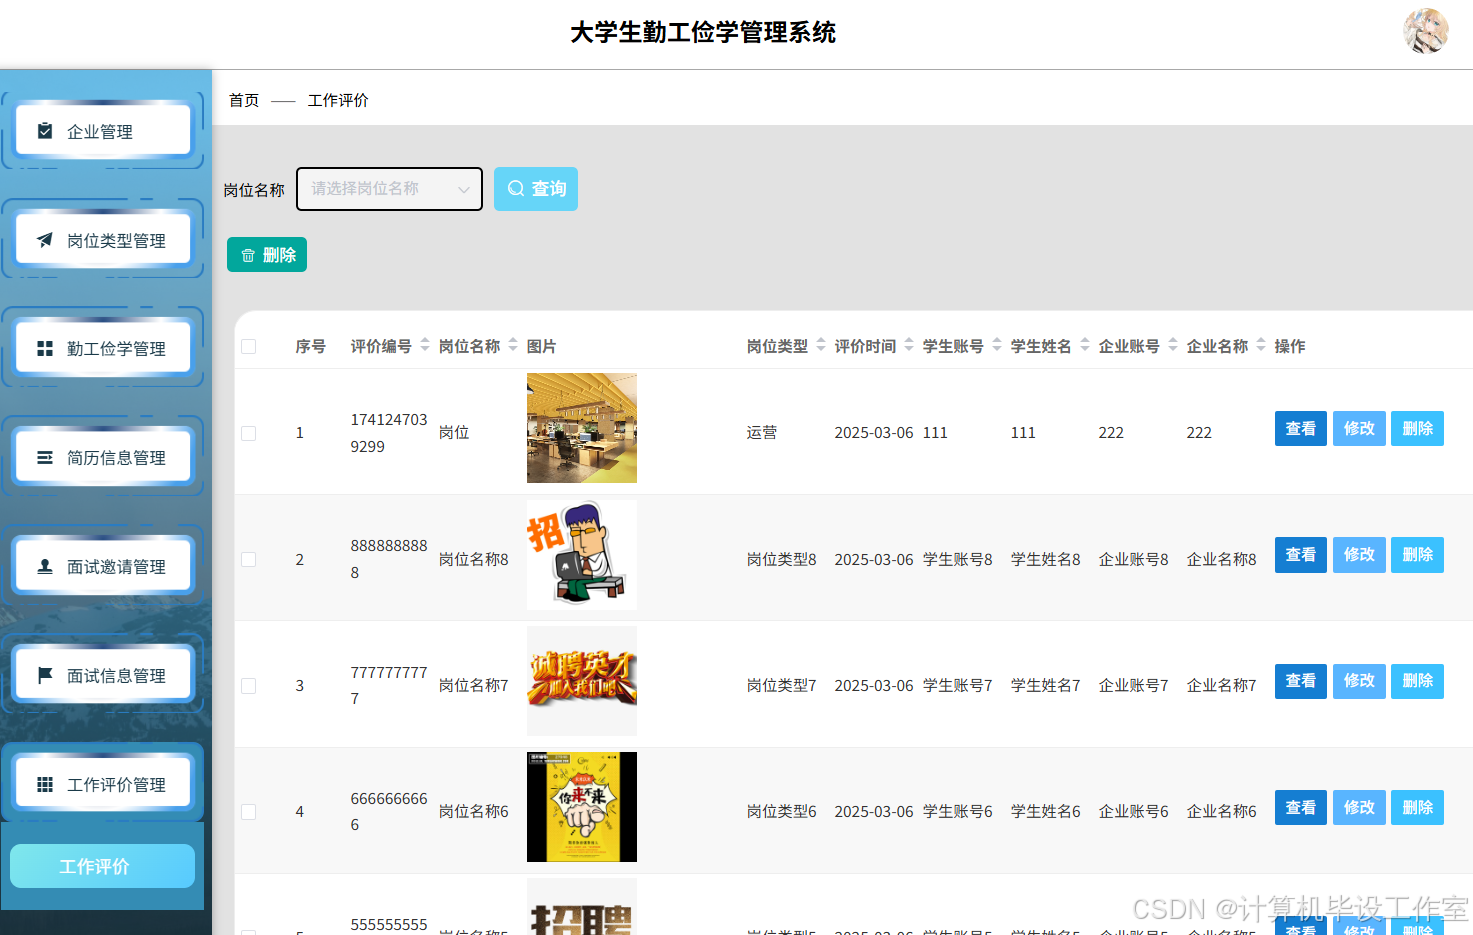The width and height of the screenshot is (1473, 935).
Task: Toggle the select-all checkbox in table header
Action: click(x=249, y=346)
